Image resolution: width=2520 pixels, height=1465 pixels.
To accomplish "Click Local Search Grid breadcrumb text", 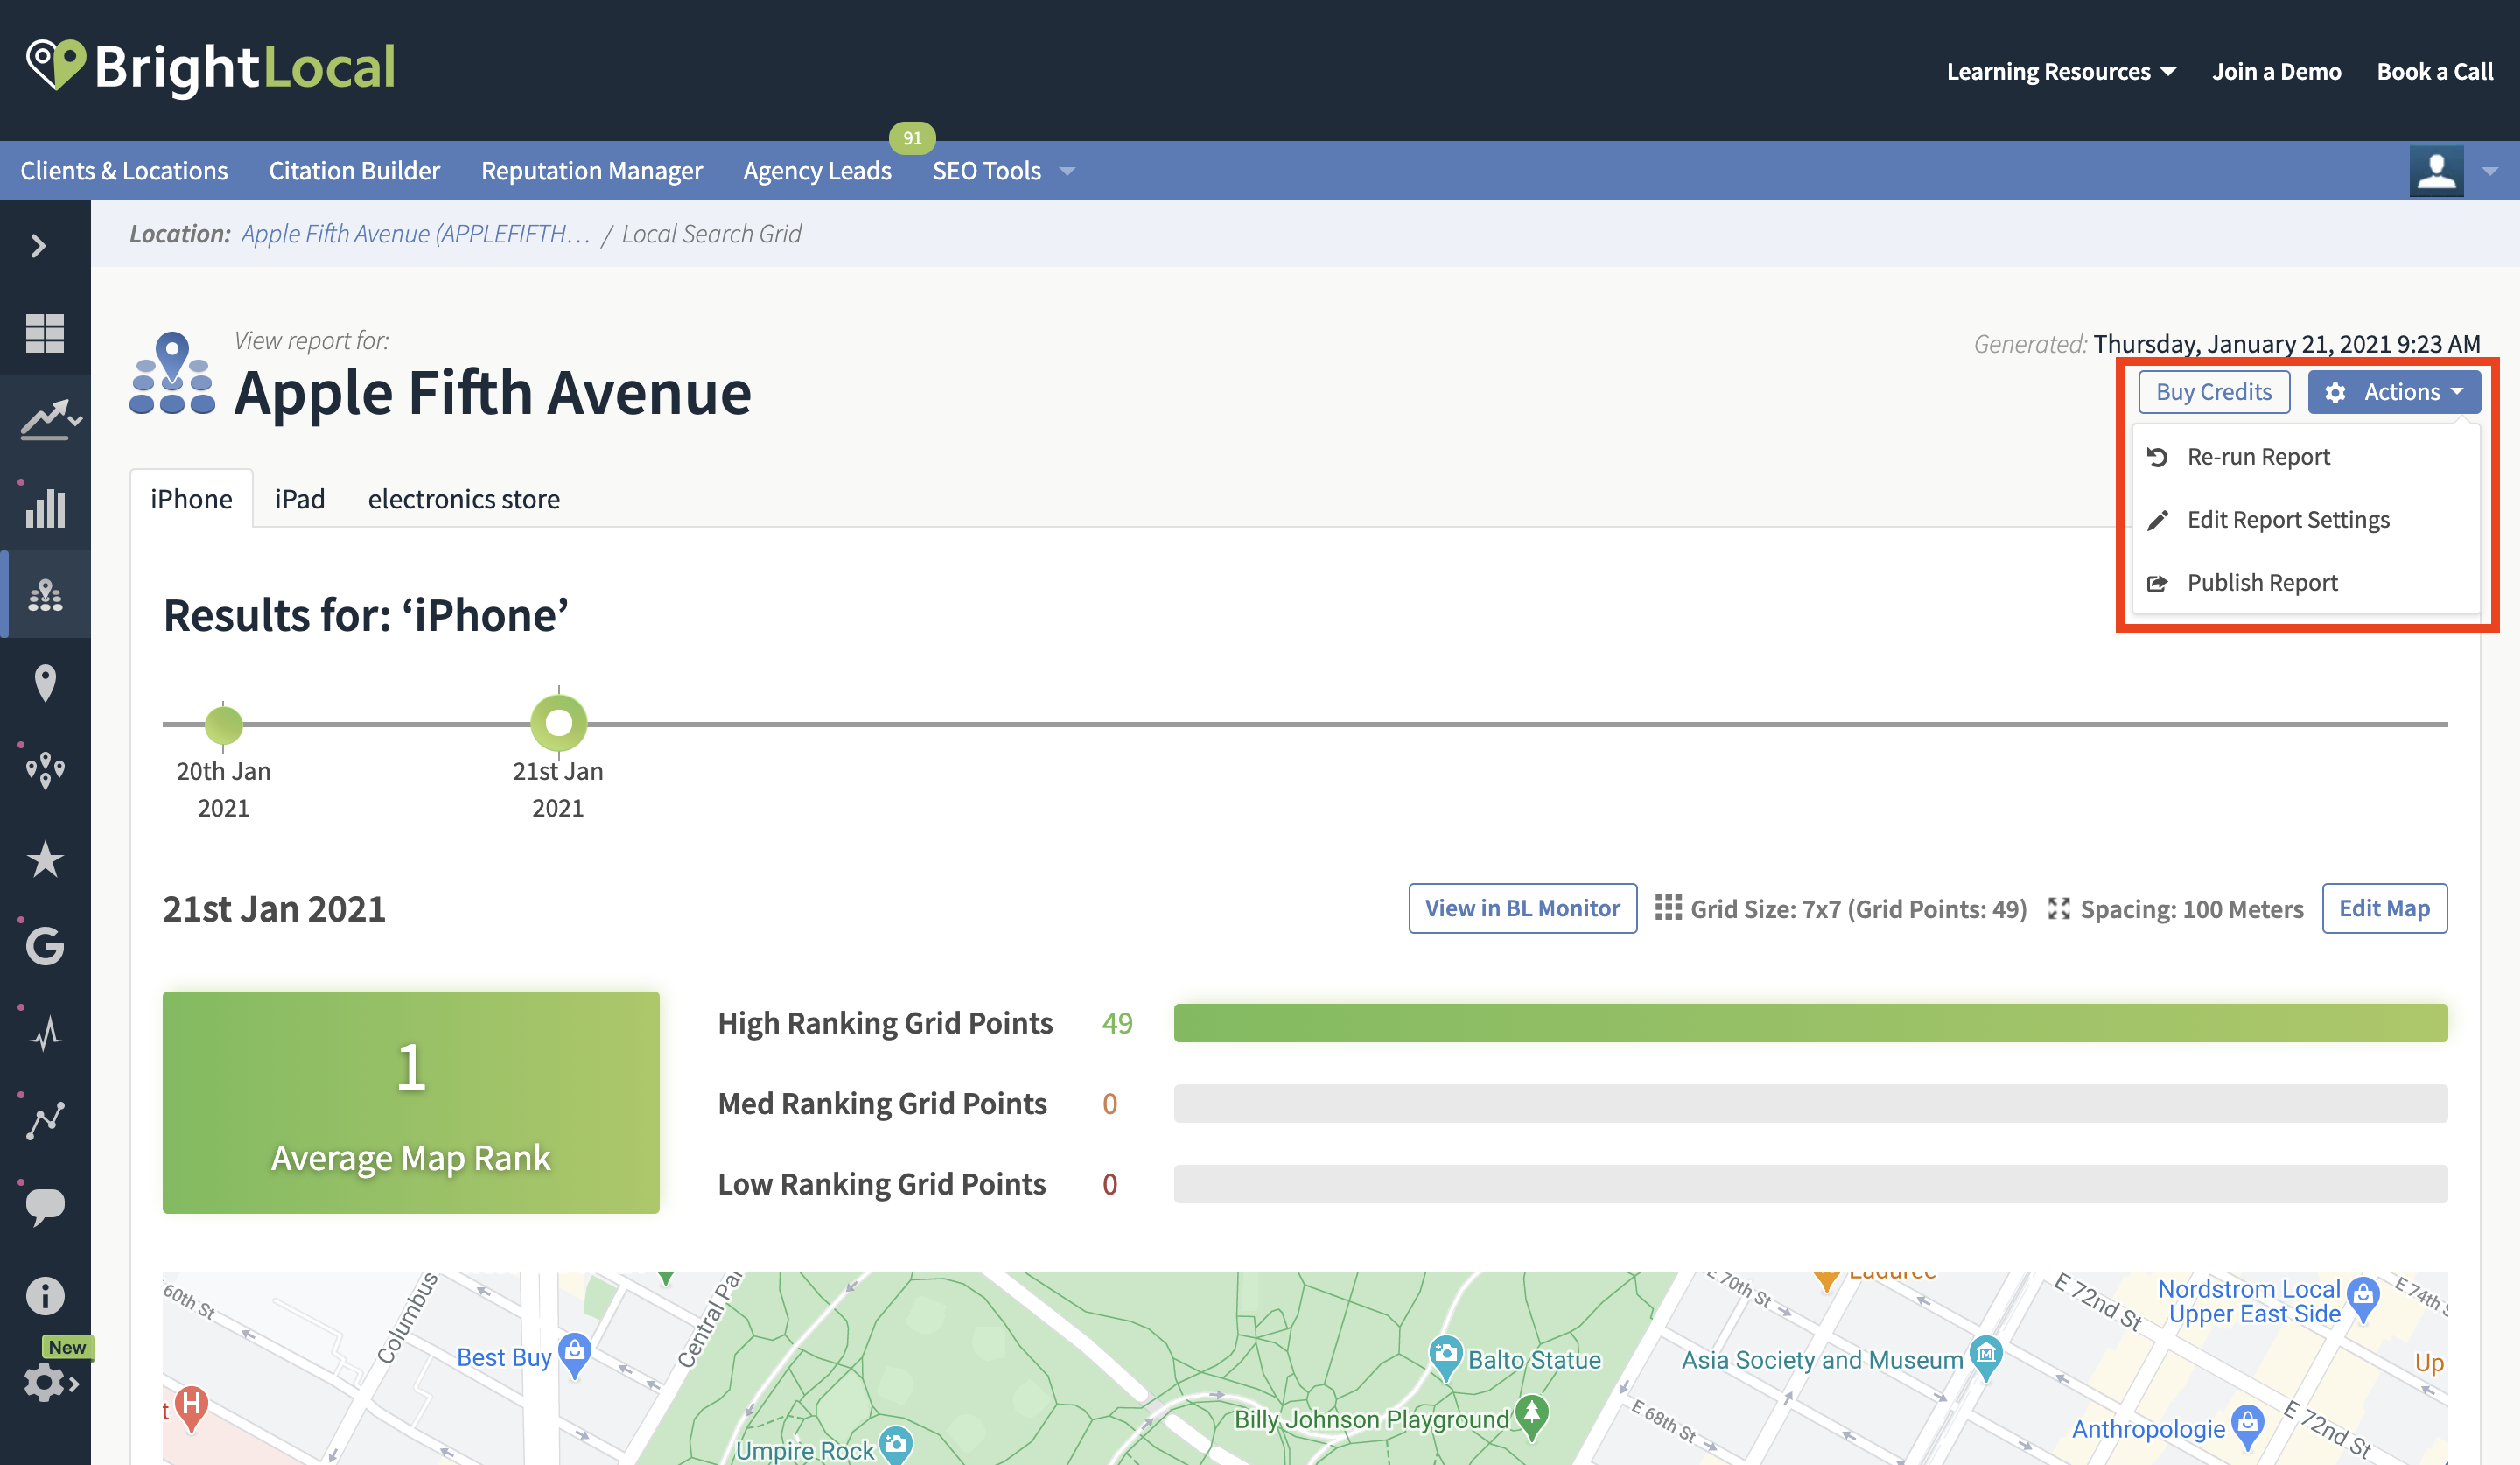I will coord(711,233).
